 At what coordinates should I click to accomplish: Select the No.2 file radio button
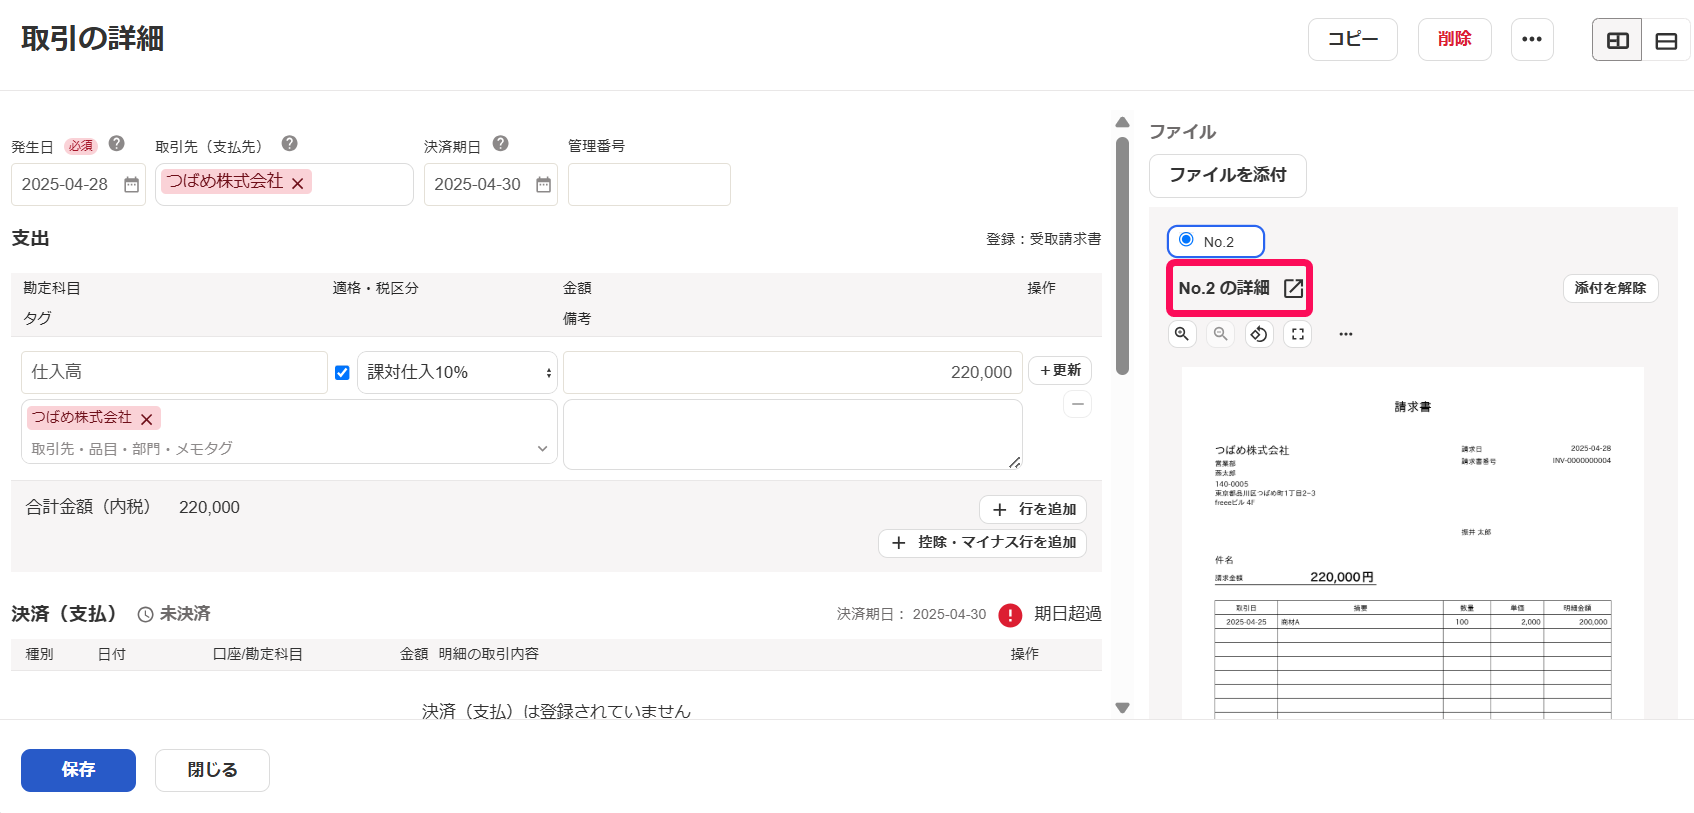coord(1186,240)
